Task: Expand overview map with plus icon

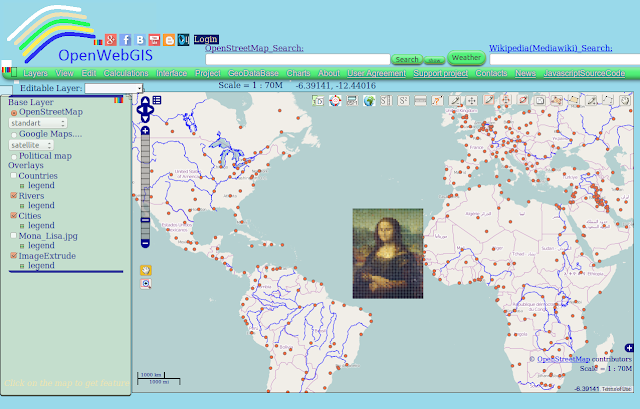Action: click(629, 348)
